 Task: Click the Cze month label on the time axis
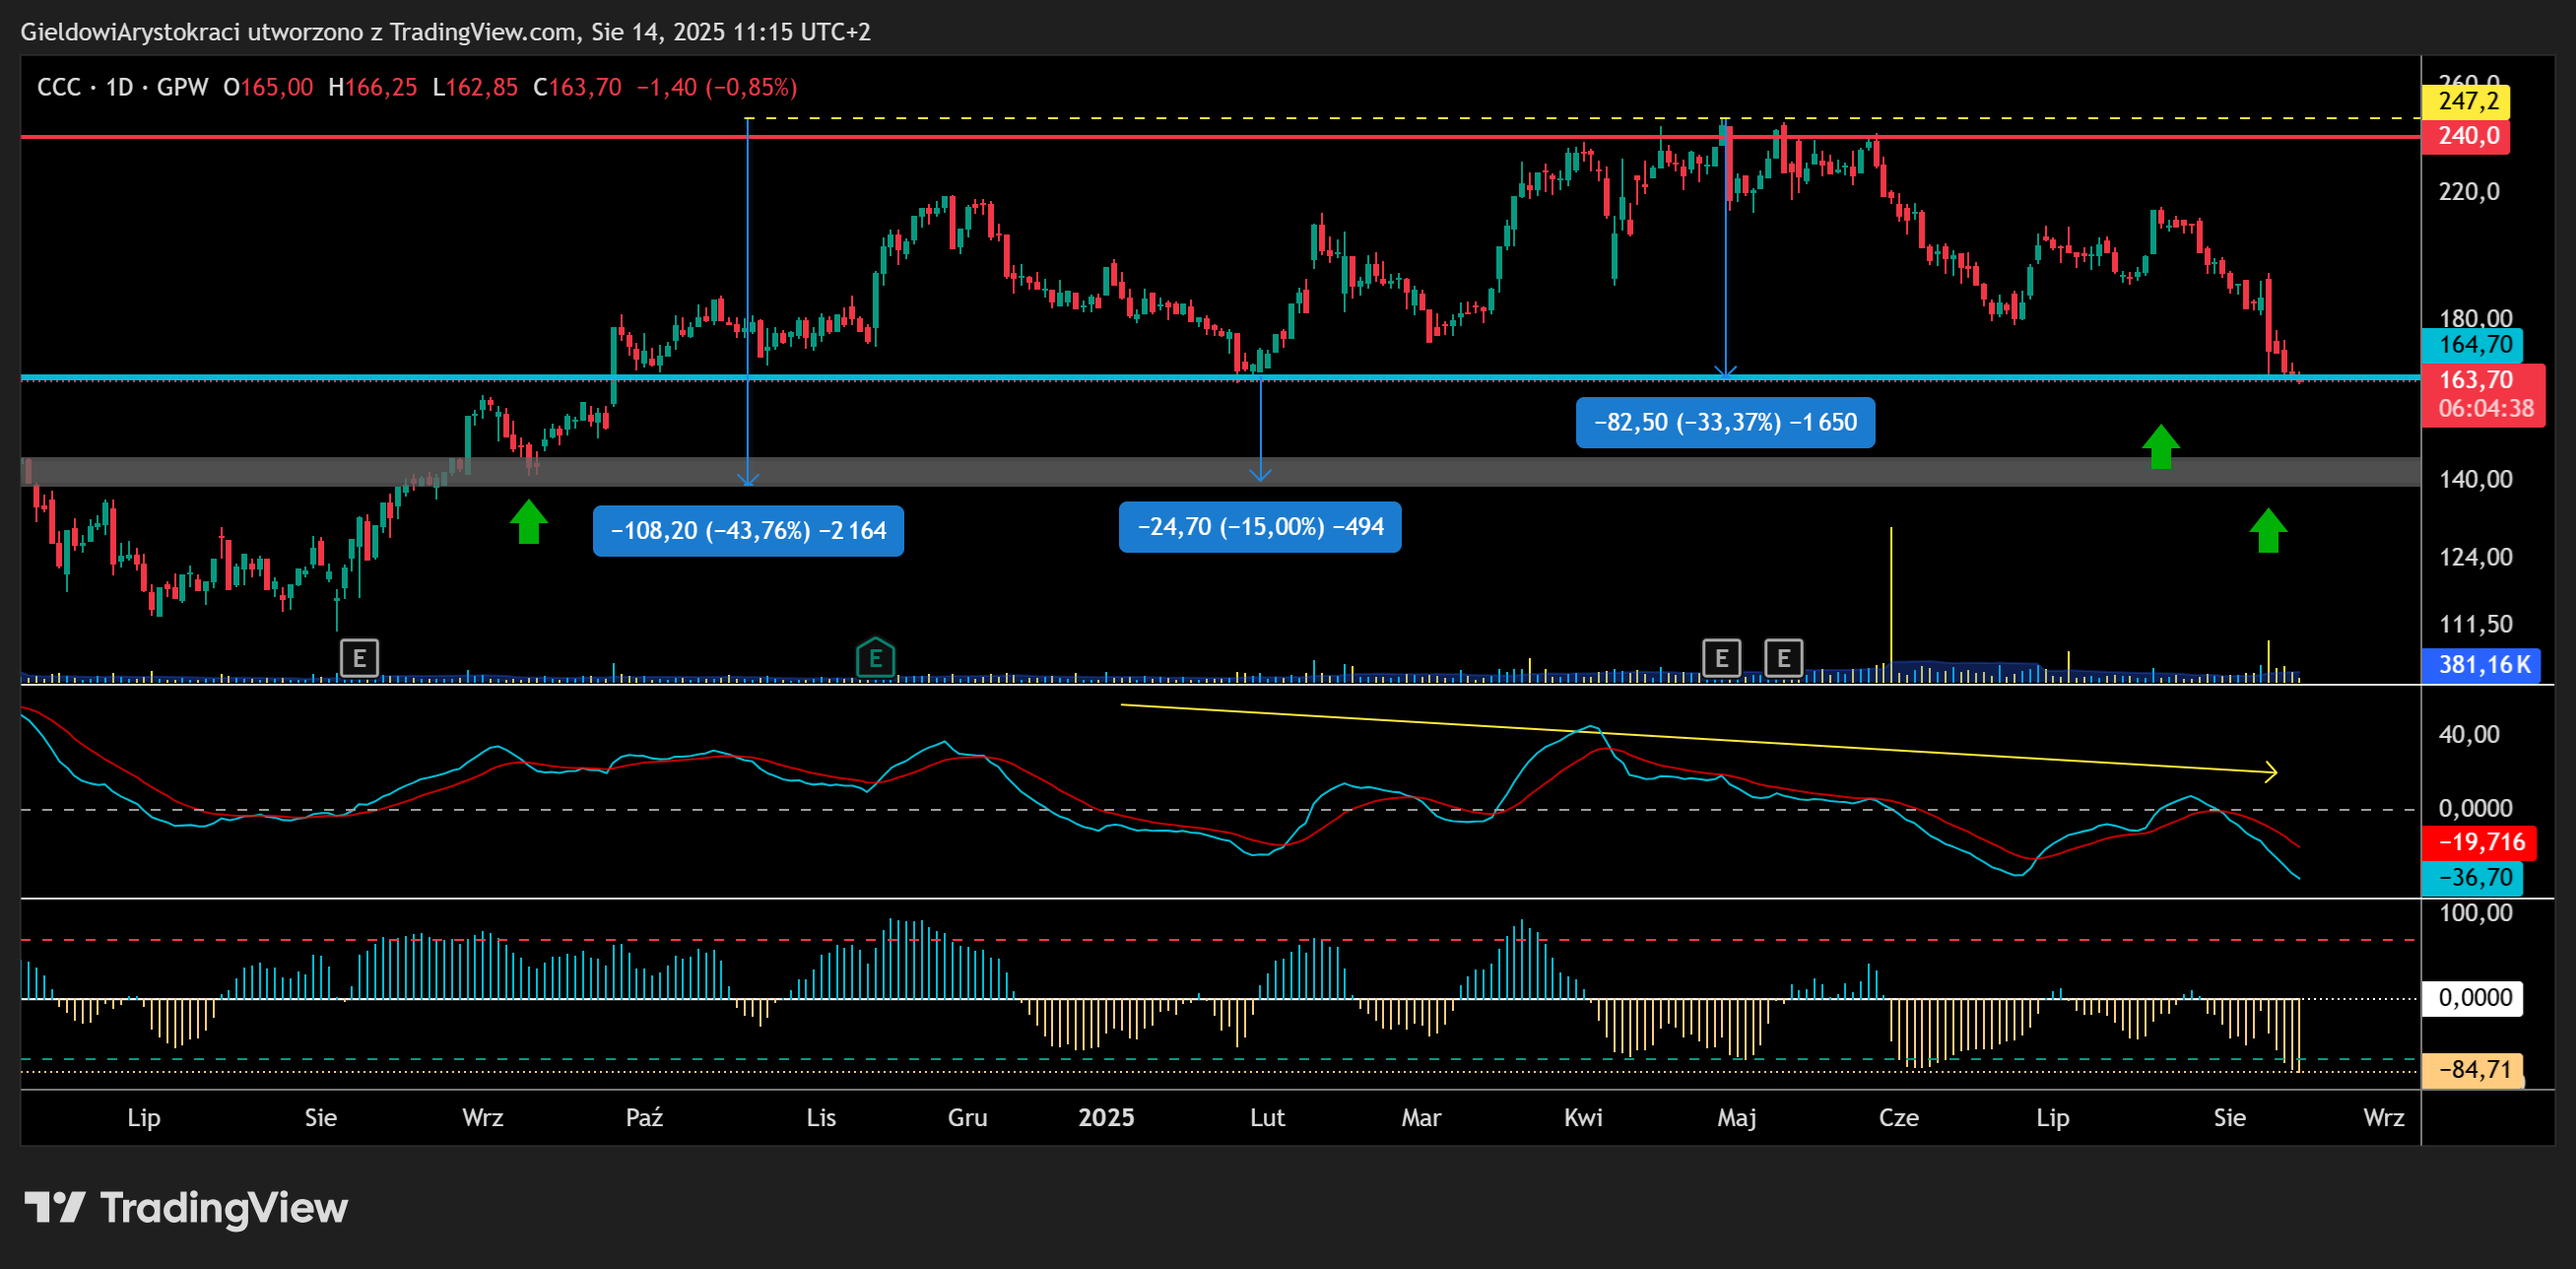pos(1898,1118)
